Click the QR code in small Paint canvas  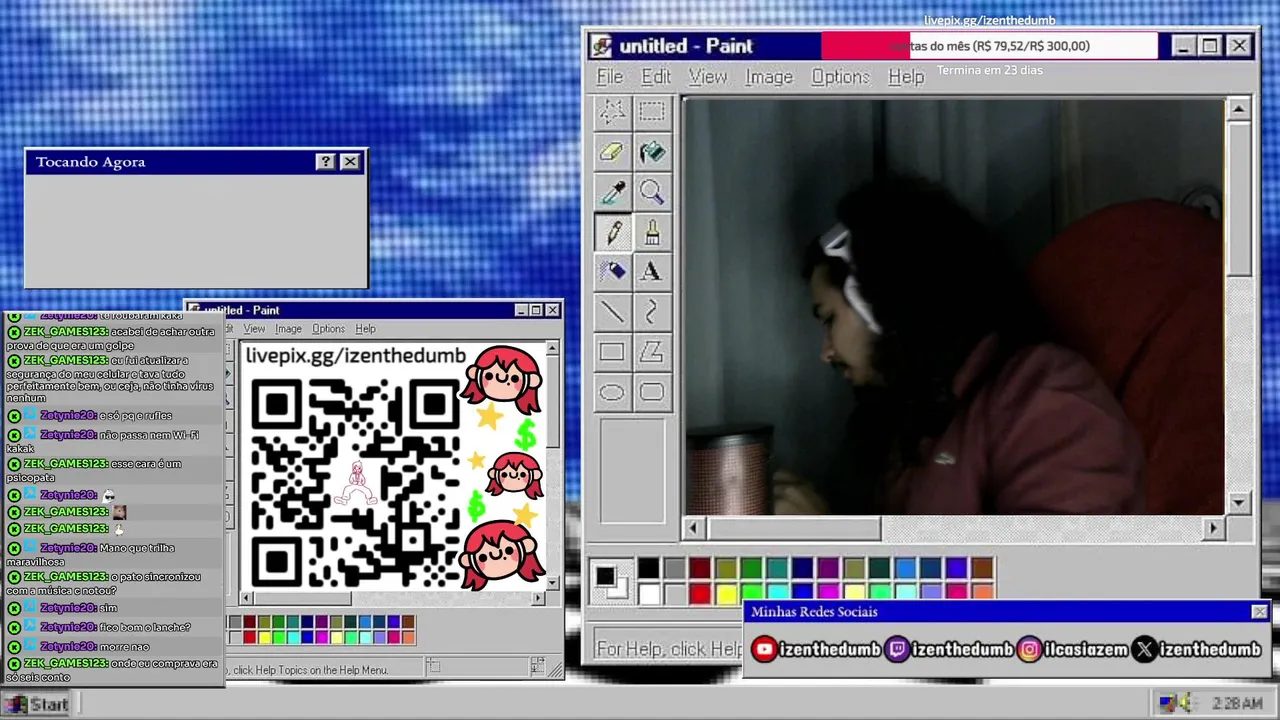(x=355, y=484)
